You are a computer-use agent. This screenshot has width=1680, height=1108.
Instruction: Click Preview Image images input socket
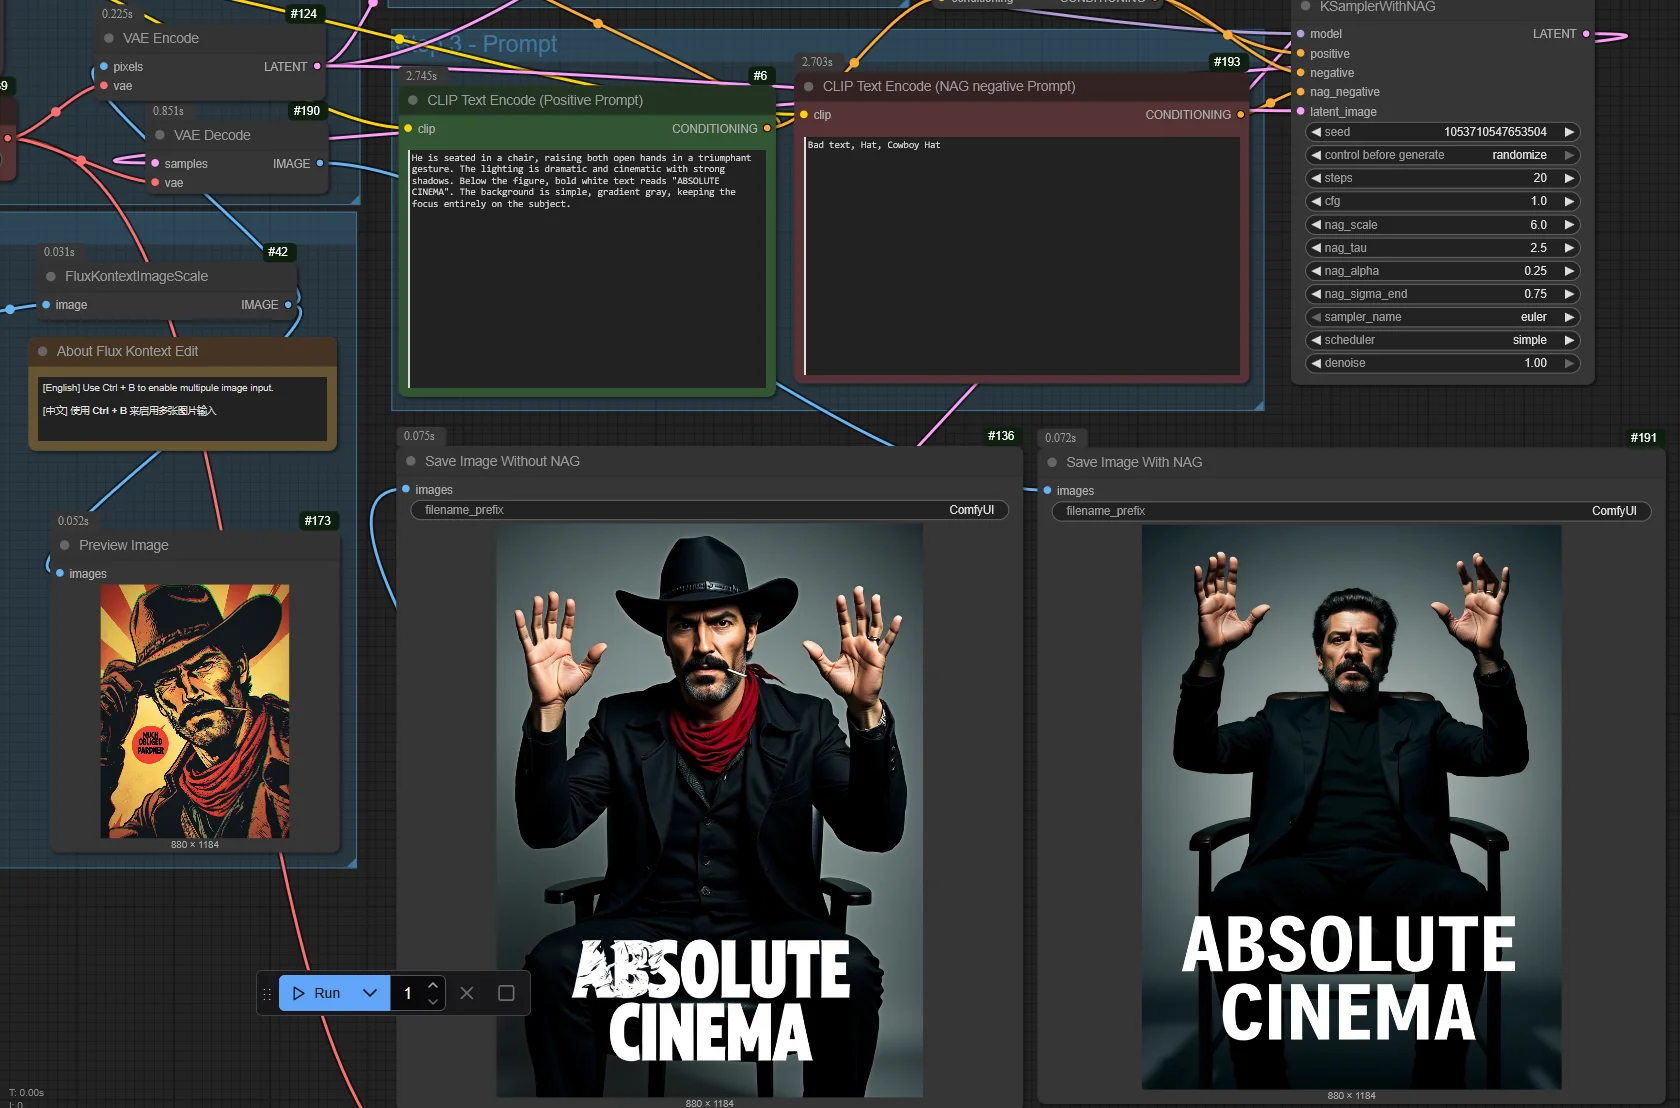60,573
